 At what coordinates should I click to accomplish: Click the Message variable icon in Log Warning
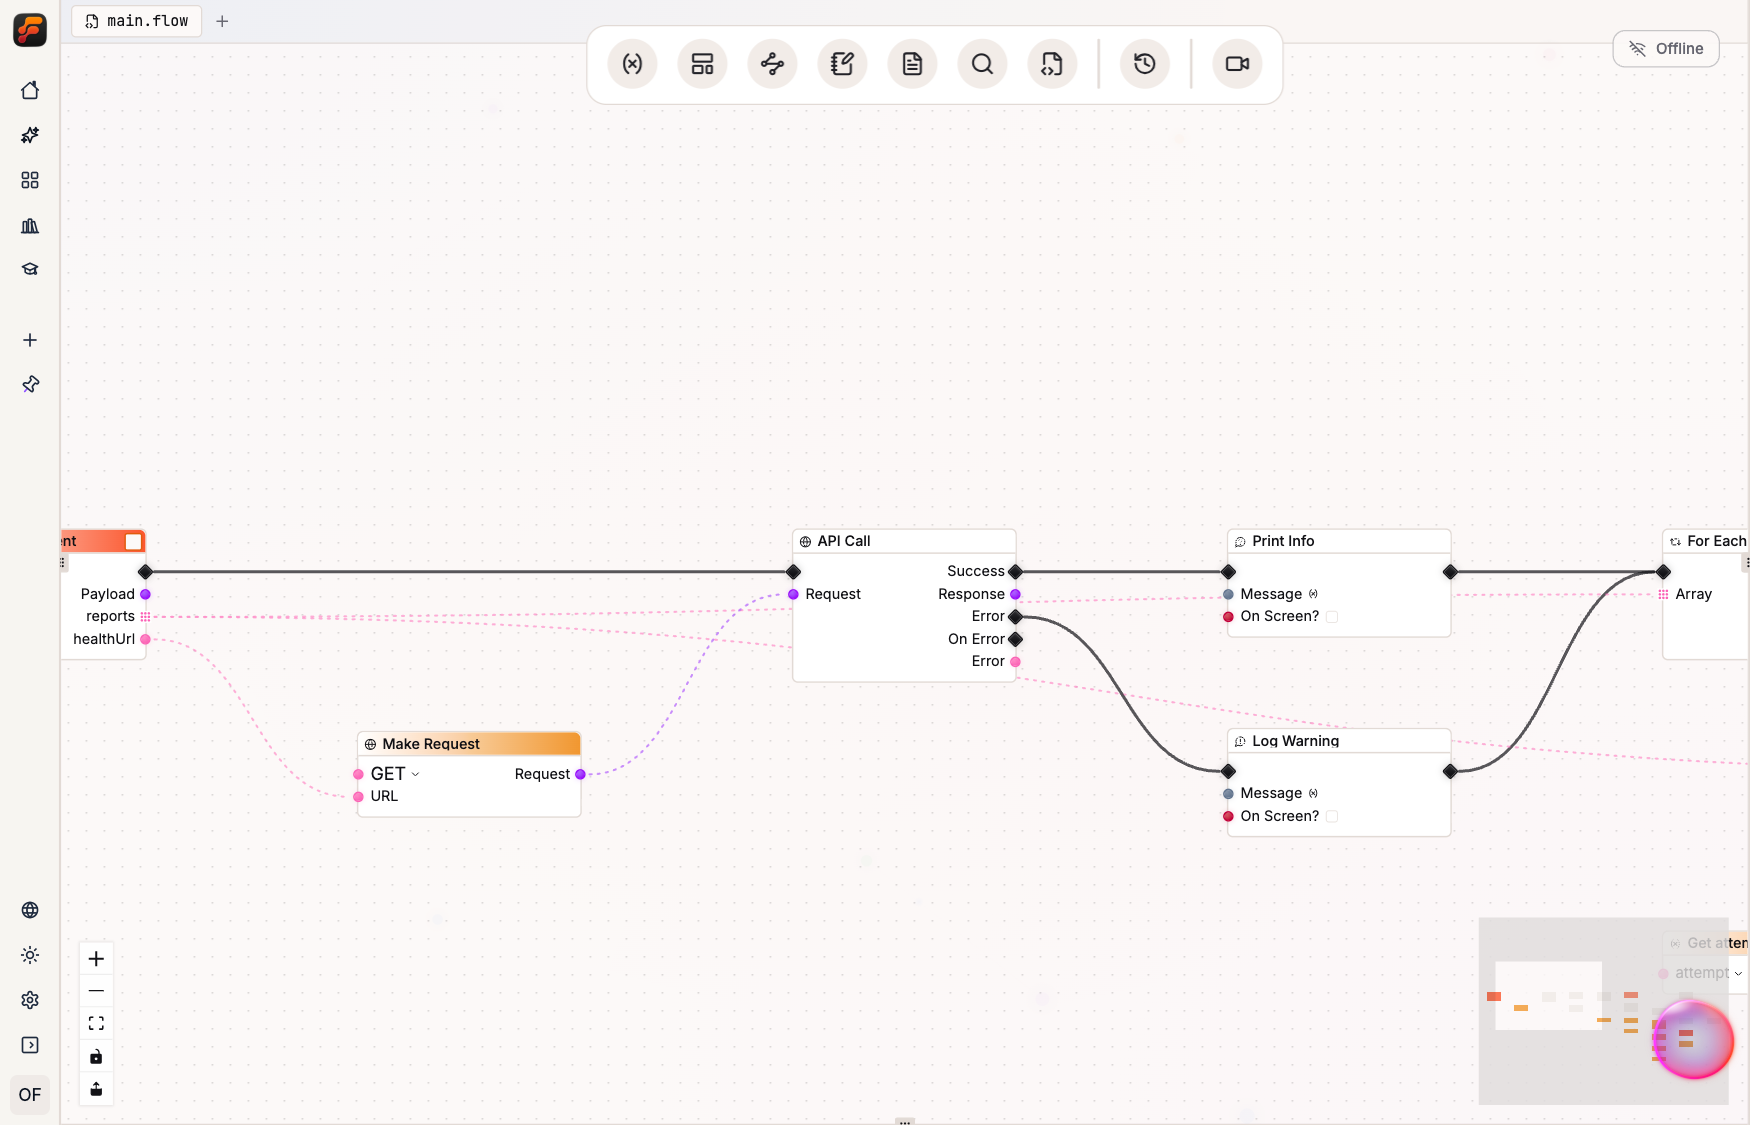1313,793
